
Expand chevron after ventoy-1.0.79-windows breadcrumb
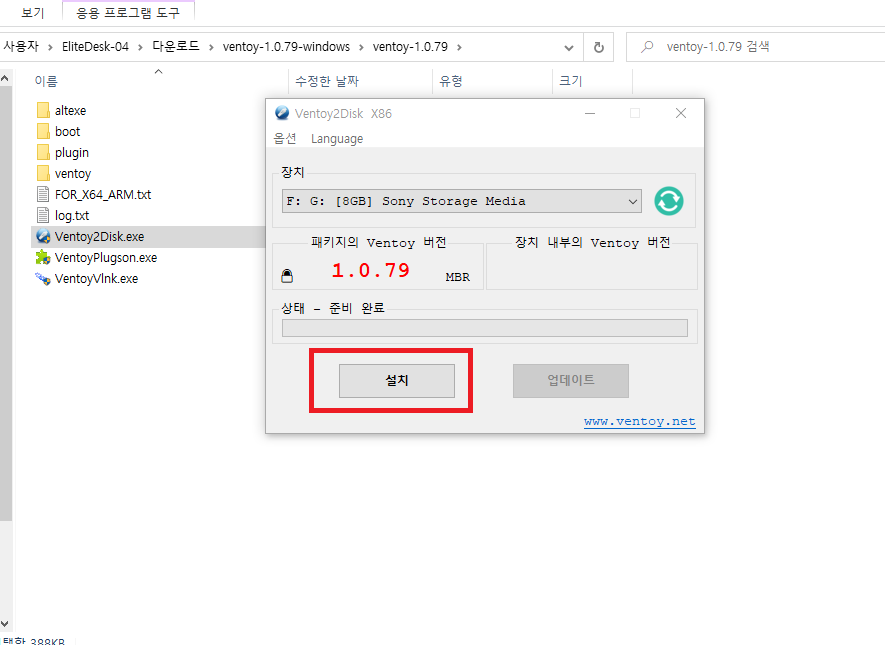tap(361, 47)
